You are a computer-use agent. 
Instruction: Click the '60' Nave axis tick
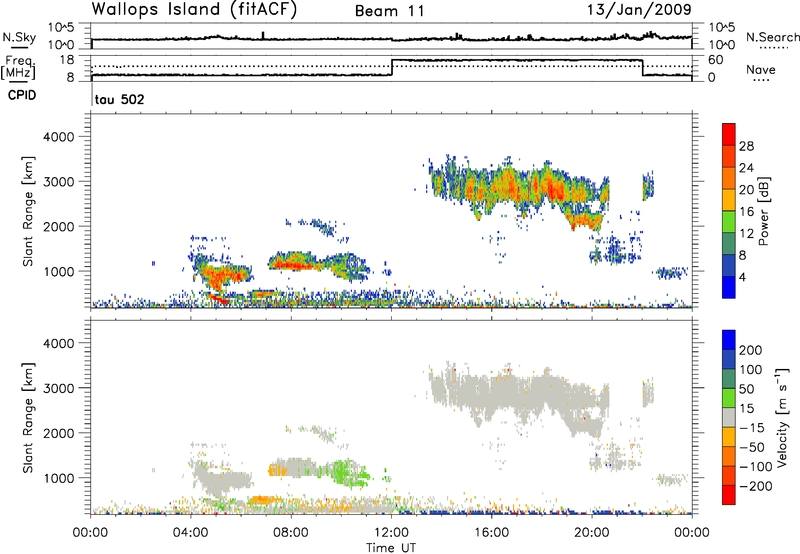tap(715, 60)
